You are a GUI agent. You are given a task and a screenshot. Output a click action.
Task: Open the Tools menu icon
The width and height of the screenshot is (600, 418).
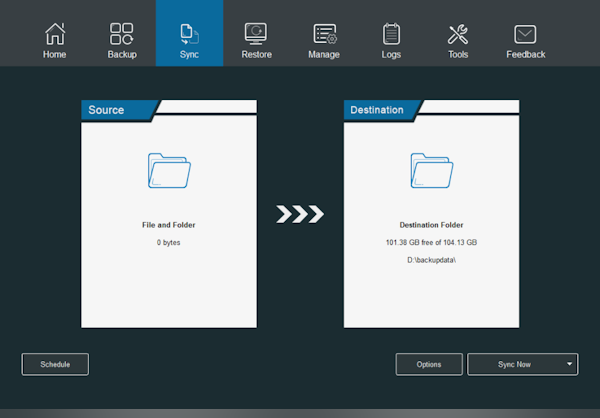(458, 35)
